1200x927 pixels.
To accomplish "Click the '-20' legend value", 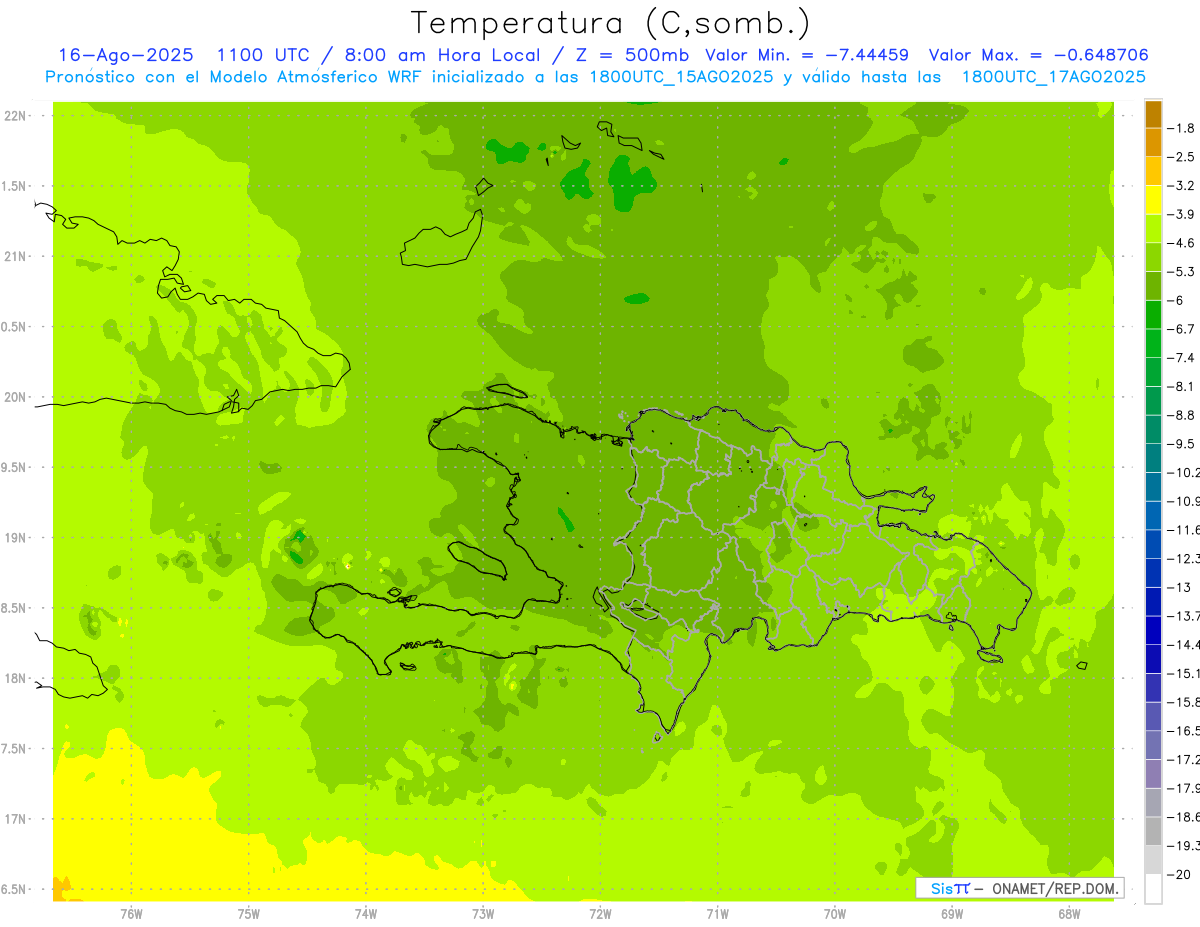I will pos(1180,875).
